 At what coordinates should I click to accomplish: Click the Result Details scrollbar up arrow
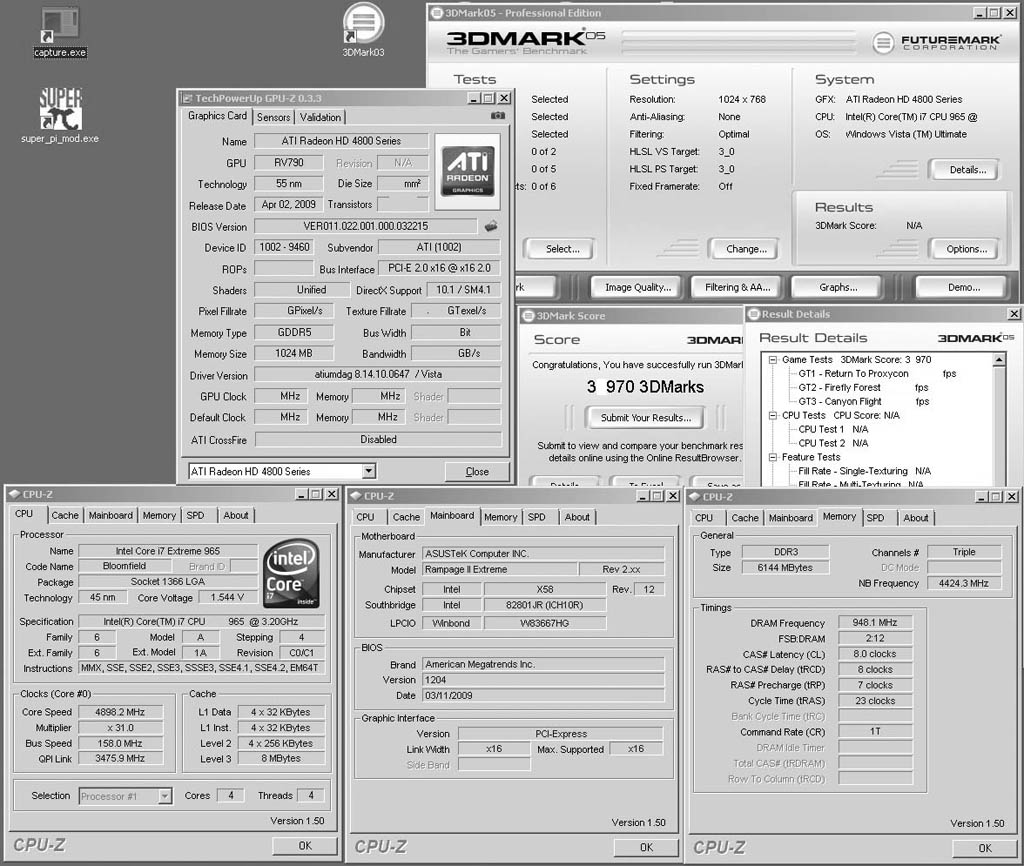999,360
